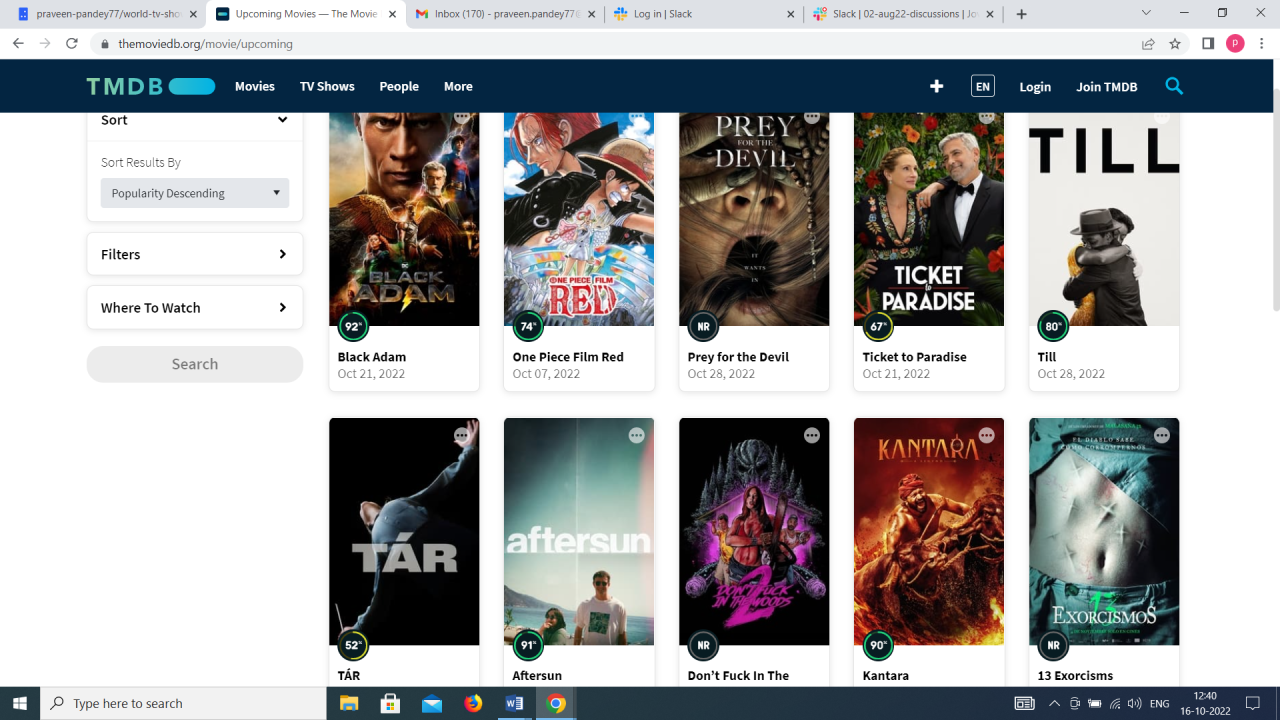This screenshot has height=720, width=1280.
Task: Launch Firefox from taskbar
Action: point(473,704)
